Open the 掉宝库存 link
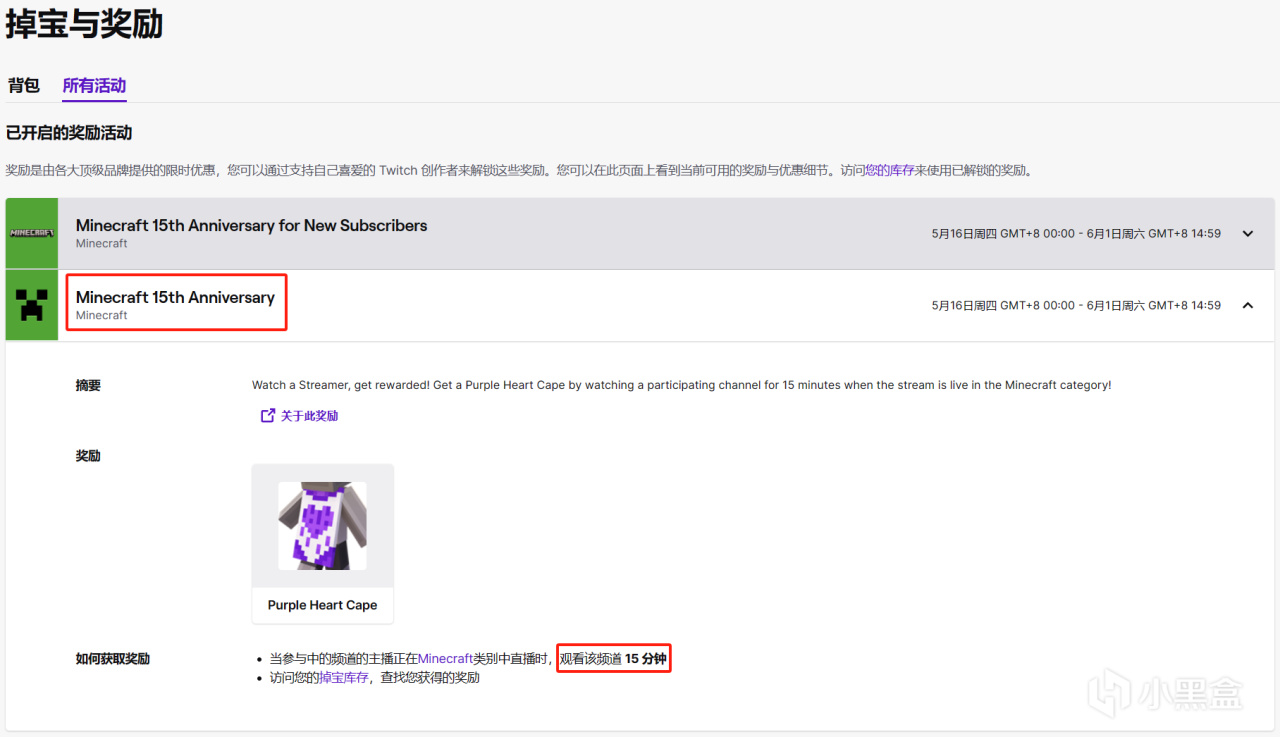Image resolution: width=1280 pixels, height=737 pixels. coord(344,678)
